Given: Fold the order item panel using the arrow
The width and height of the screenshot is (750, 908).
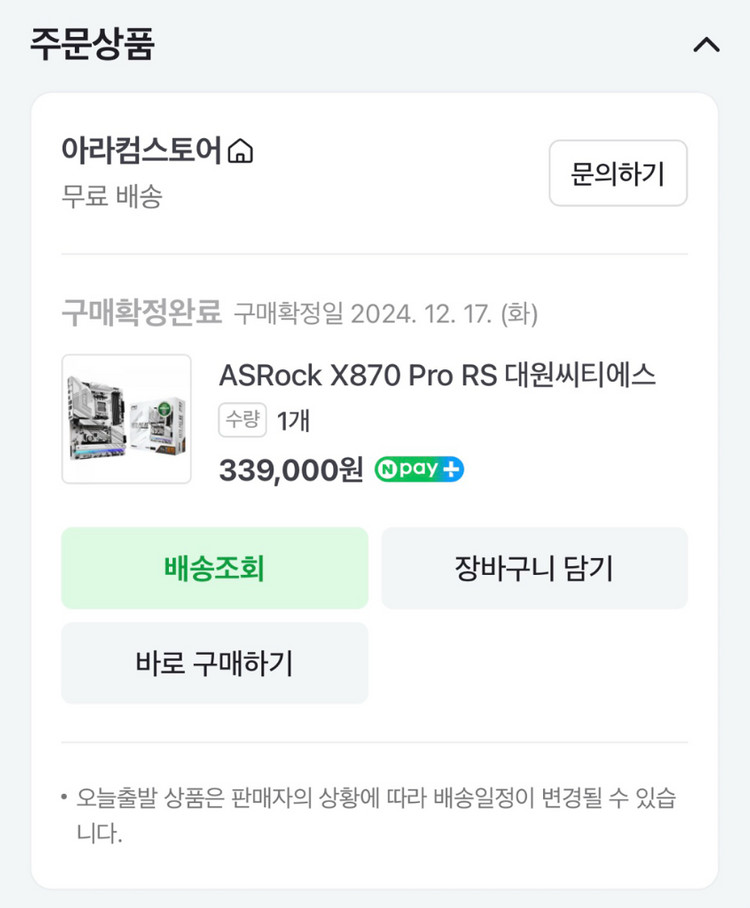Looking at the screenshot, I should pos(707,44).
